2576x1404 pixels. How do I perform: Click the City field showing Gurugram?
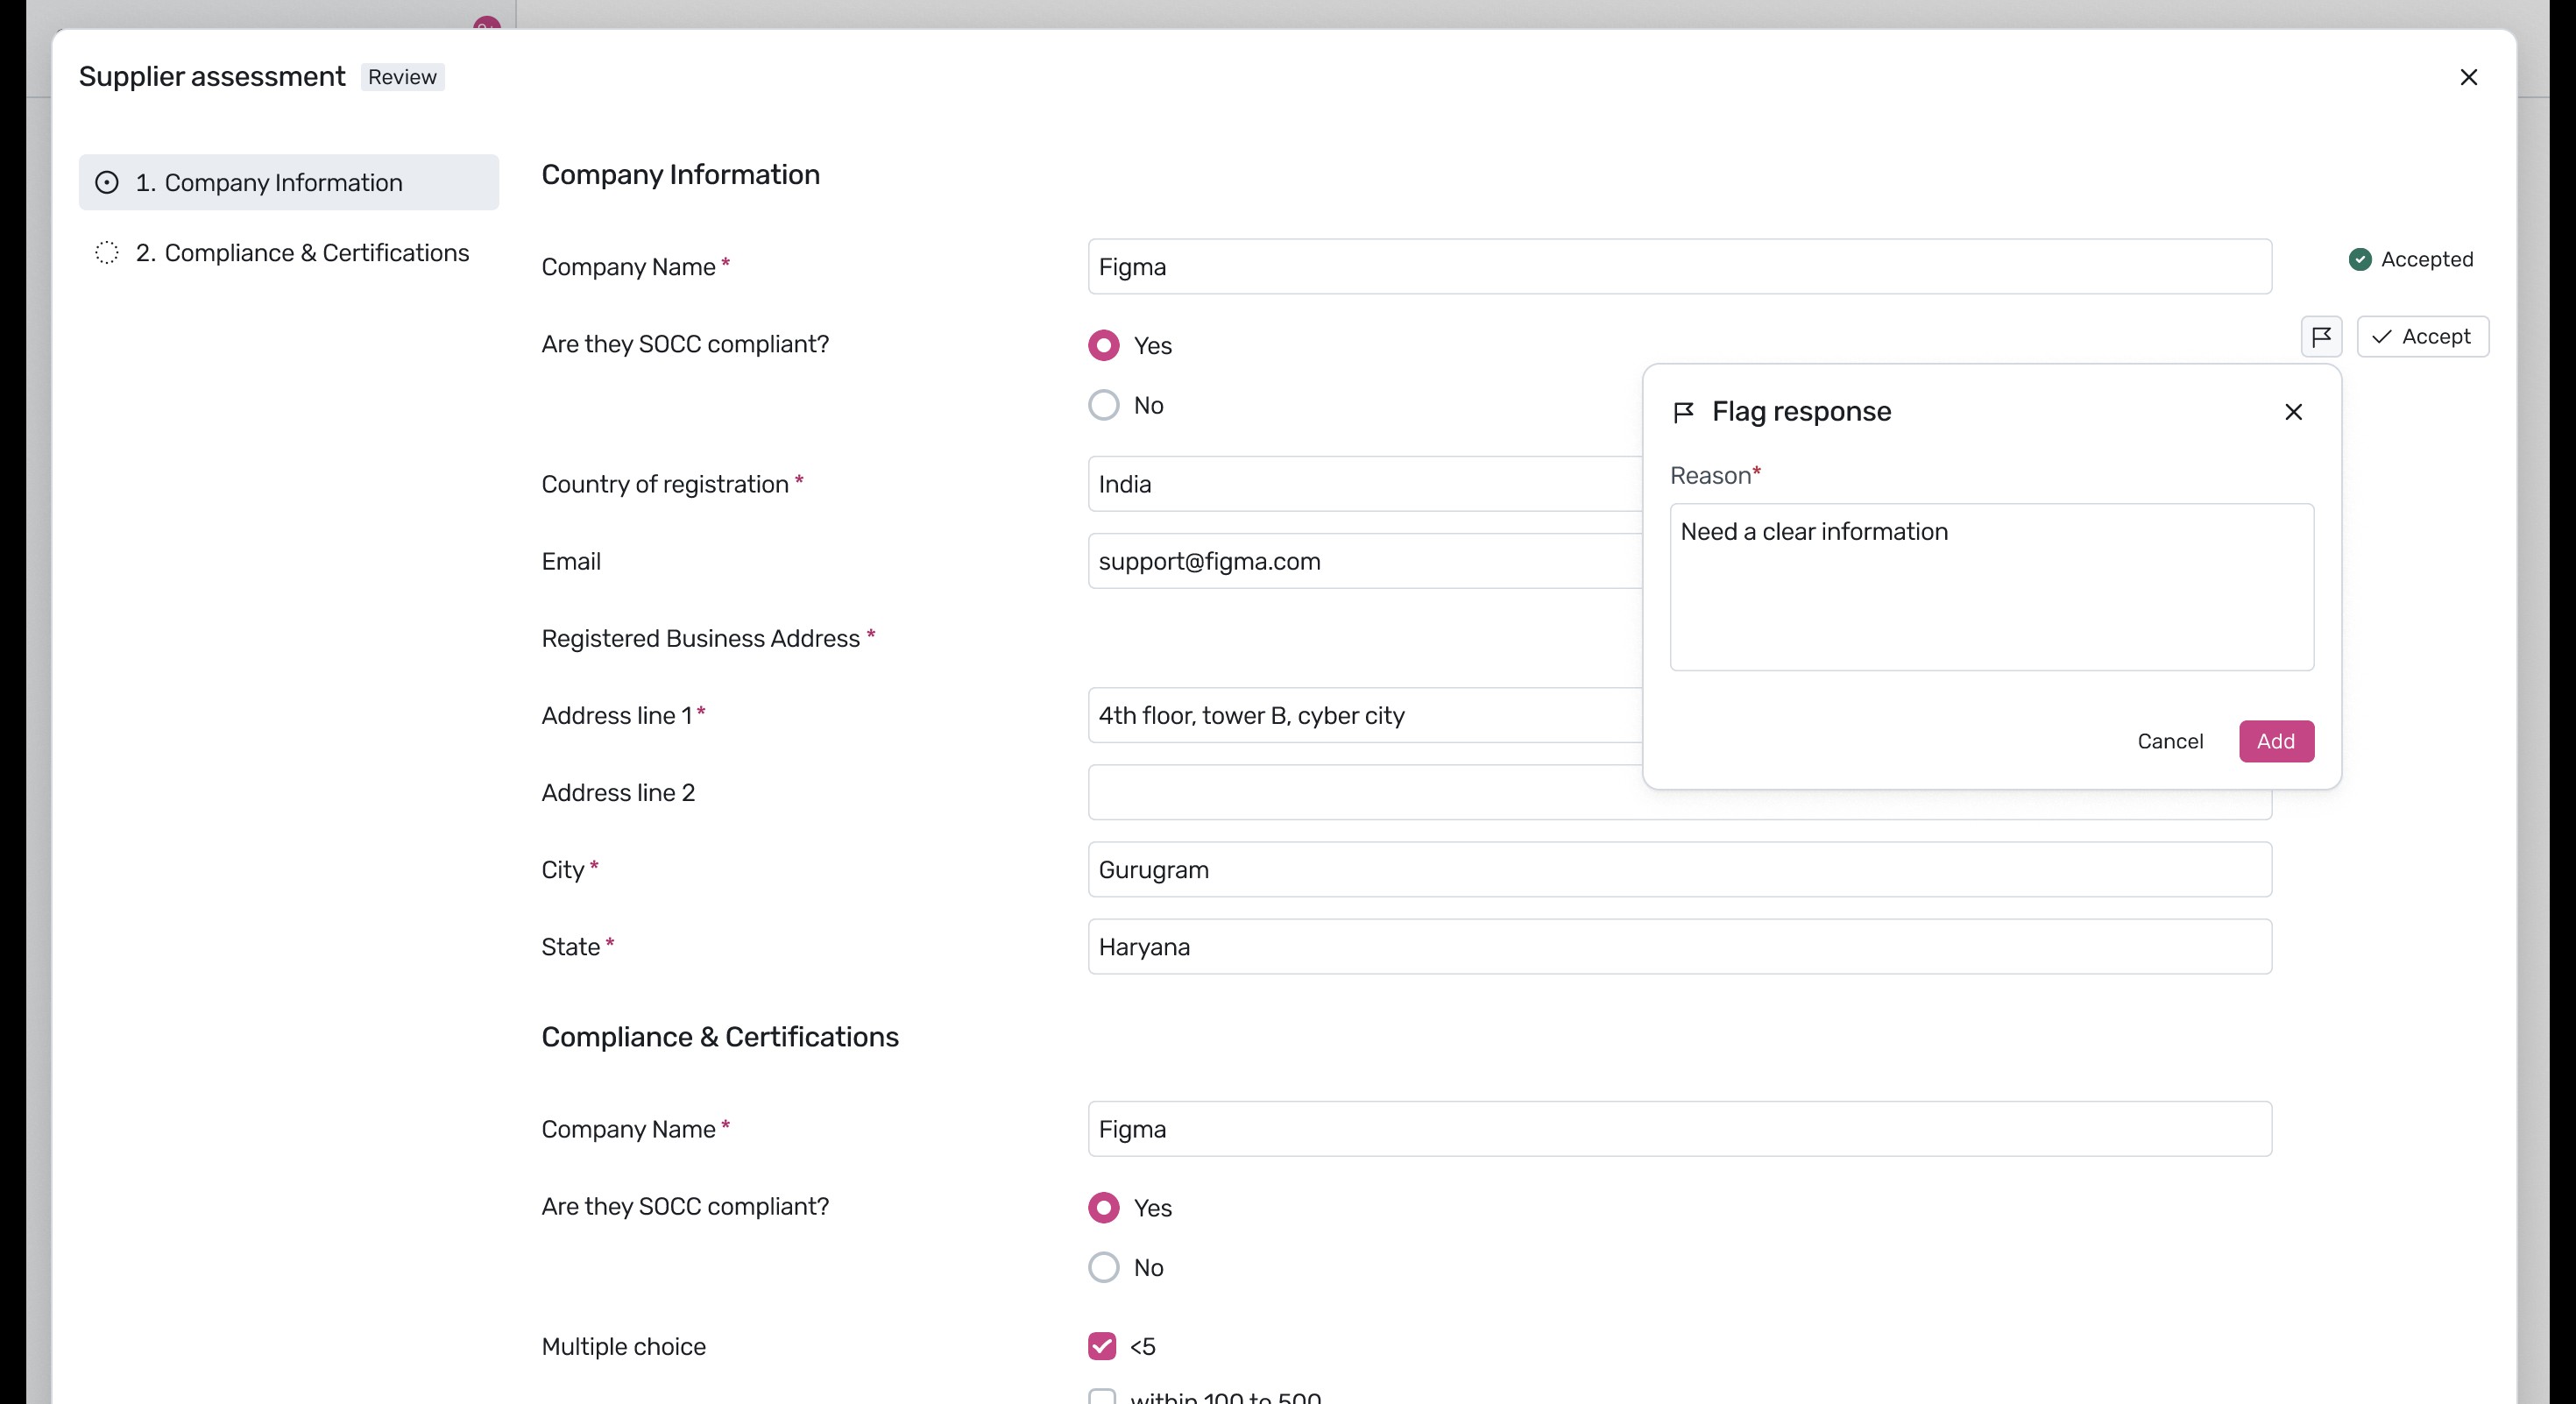click(1679, 869)
